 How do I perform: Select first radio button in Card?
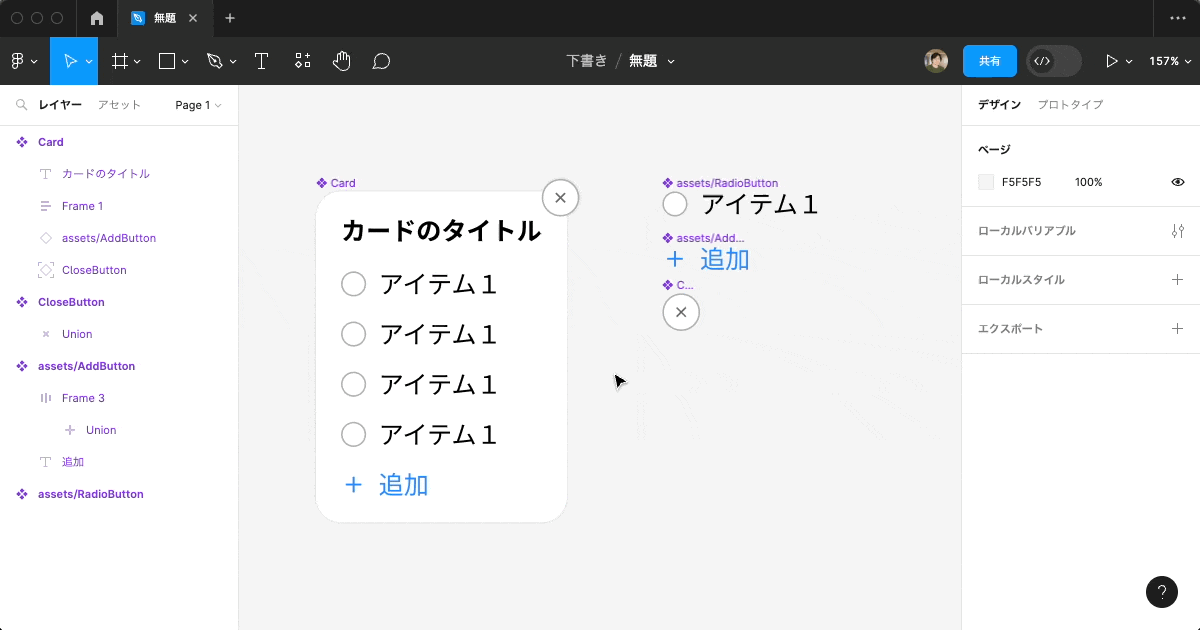354,284
